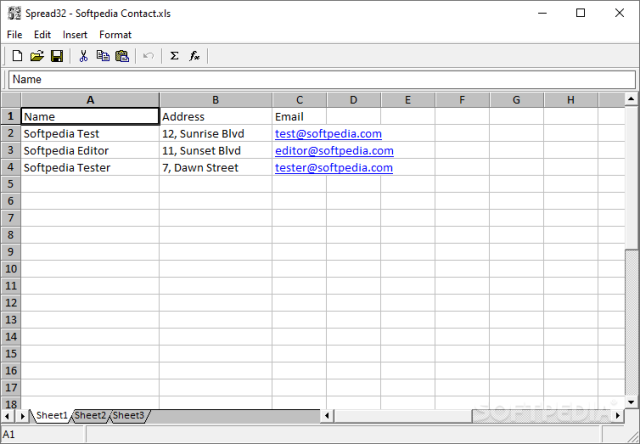The image size is (640, 444).
Task: Click horizontal scrollbar left arrow
Action: [327, 416]
